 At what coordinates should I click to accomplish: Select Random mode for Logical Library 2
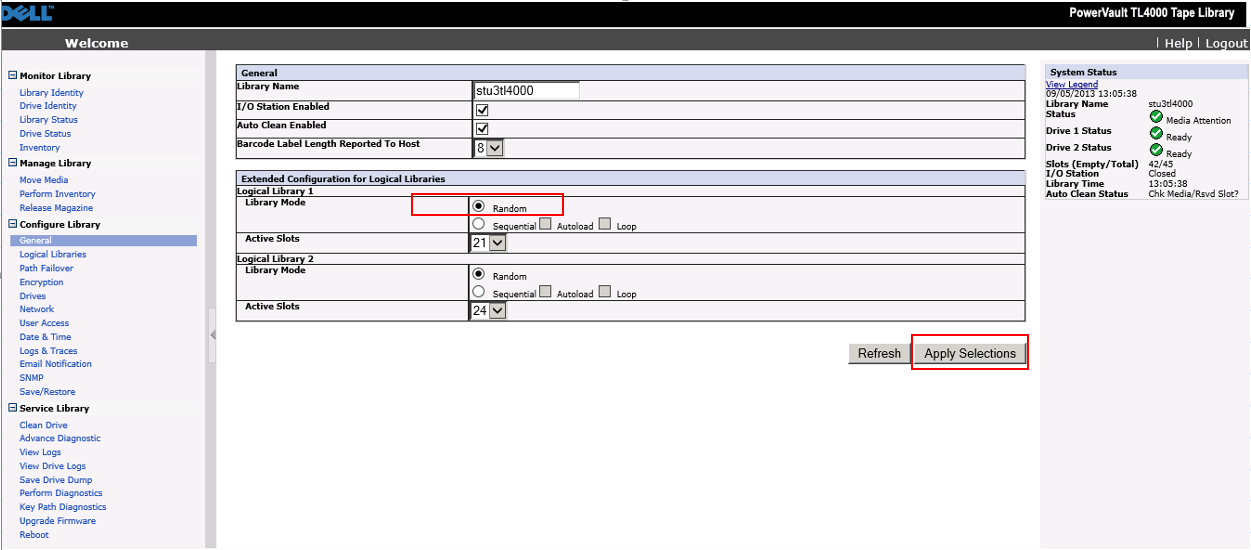tap(478, 274)
